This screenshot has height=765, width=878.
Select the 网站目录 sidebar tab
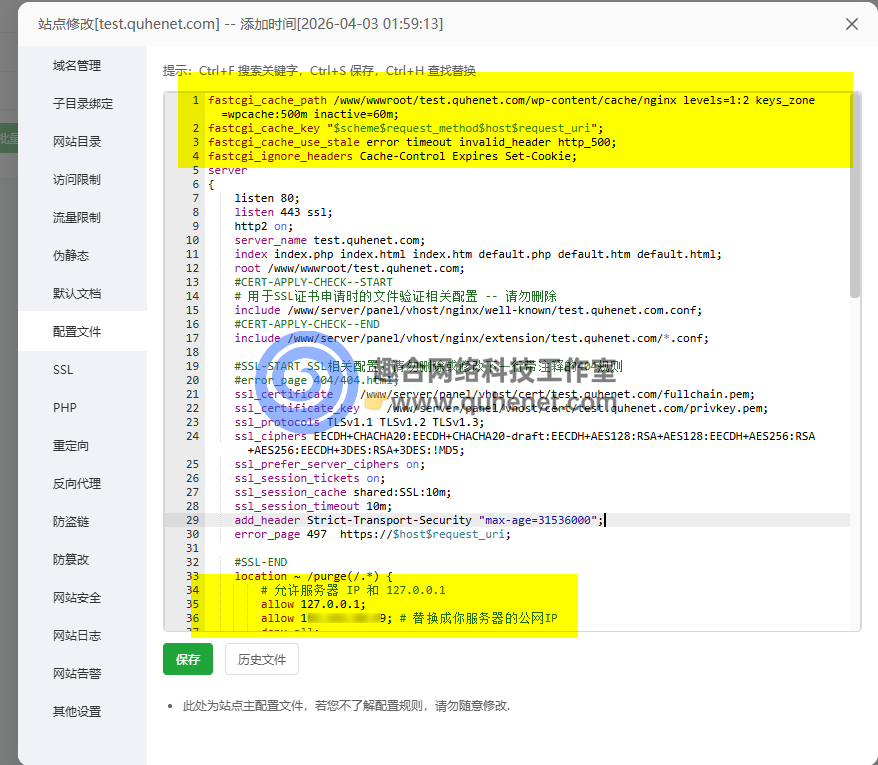pos(77,142)
